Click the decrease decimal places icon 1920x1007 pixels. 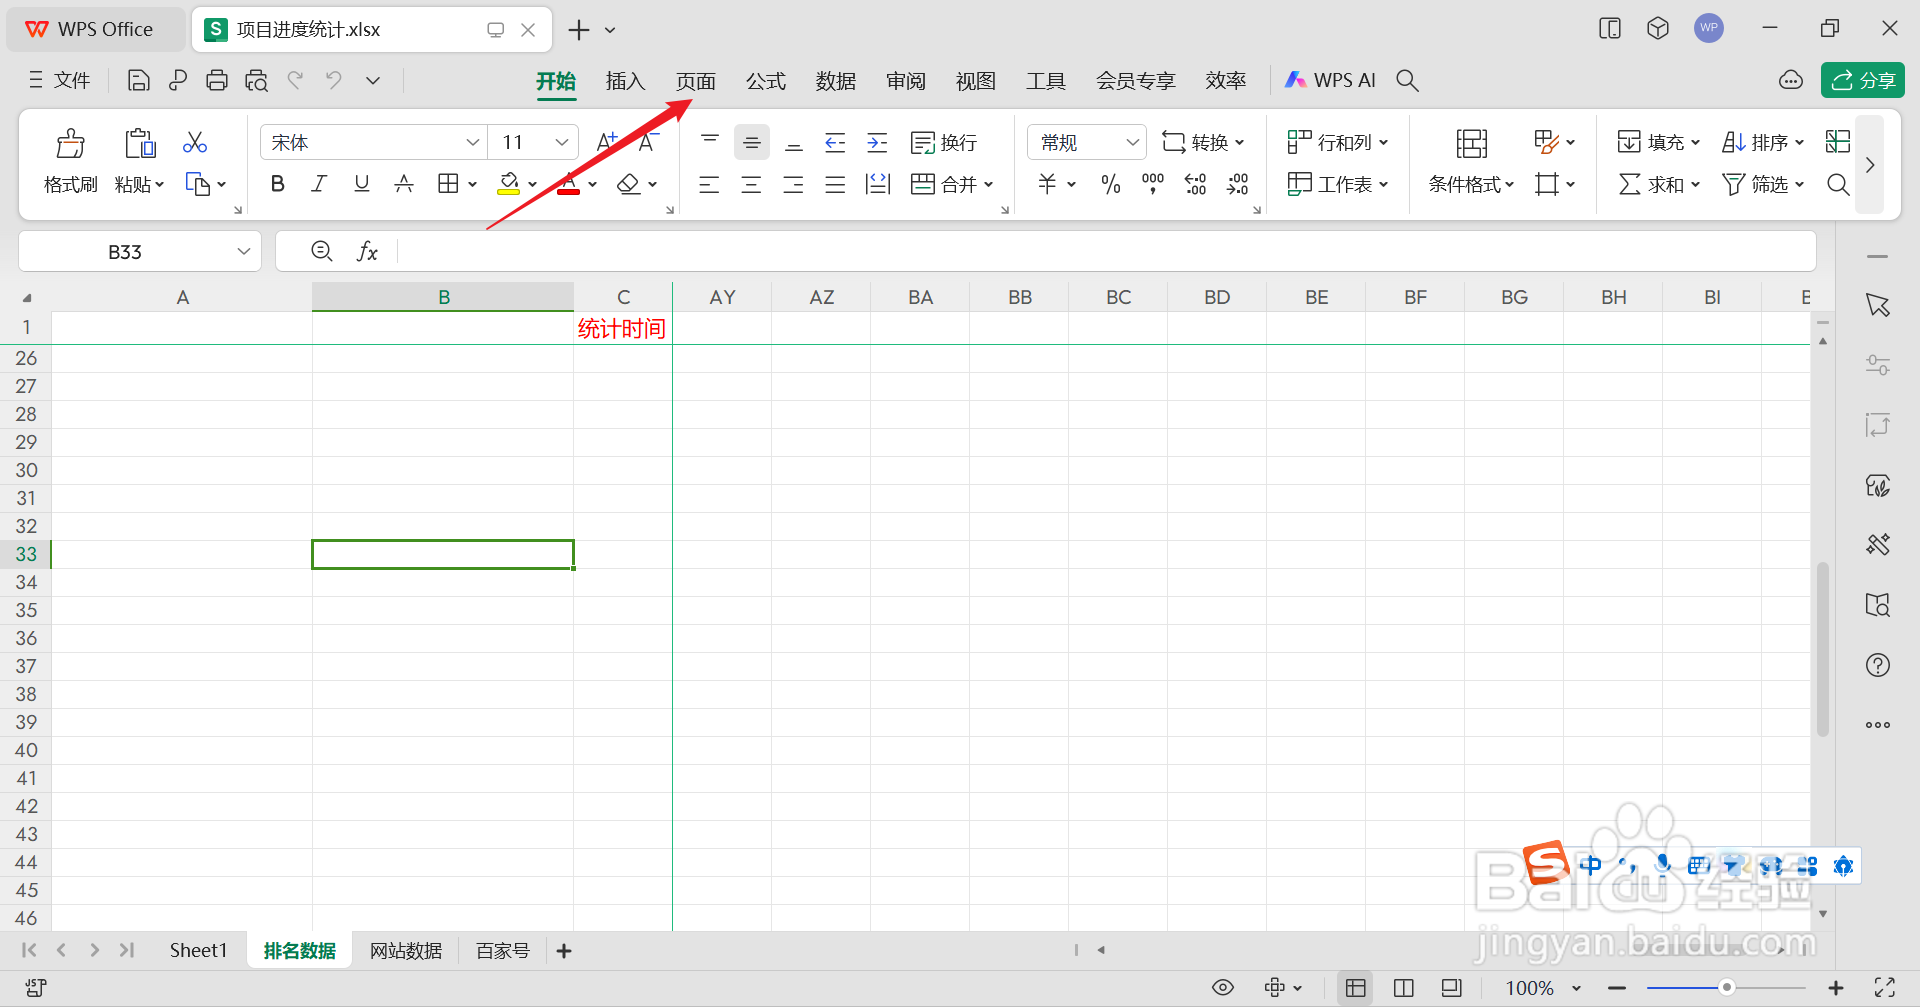1238,184
